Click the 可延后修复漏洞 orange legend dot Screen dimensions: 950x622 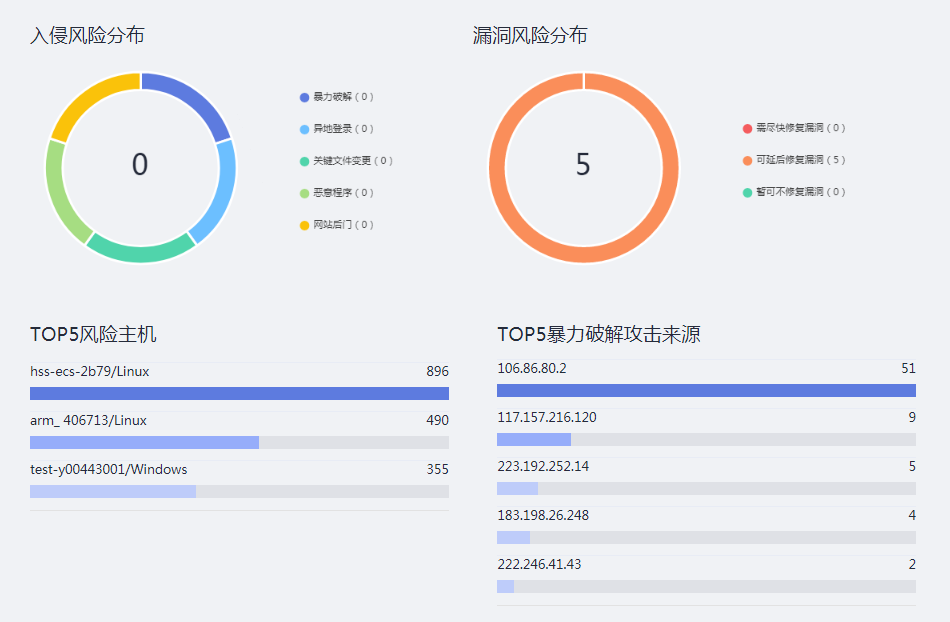[747, 160]
